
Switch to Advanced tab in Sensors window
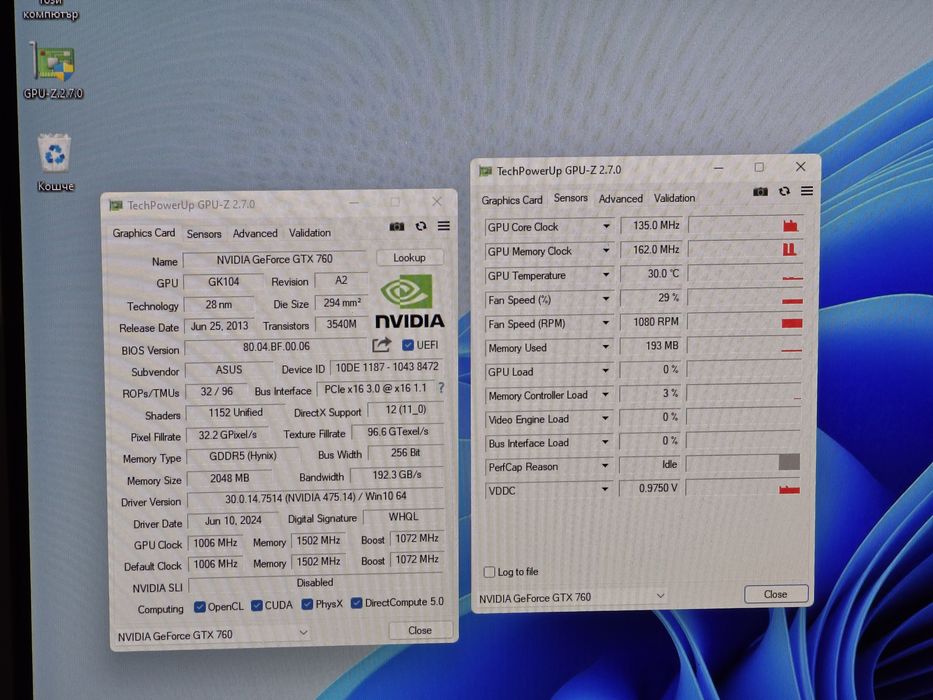click(x=620, y=199)
